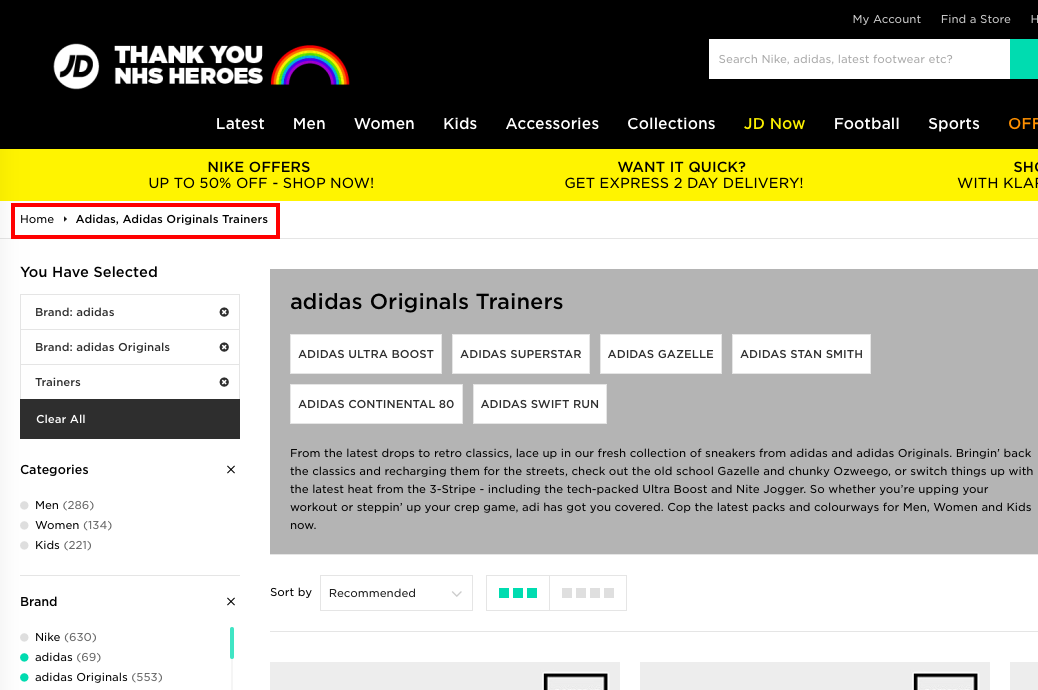Click the Adidas Superstar button
This screenshot has height=690, width=1038.
point(520,354)
